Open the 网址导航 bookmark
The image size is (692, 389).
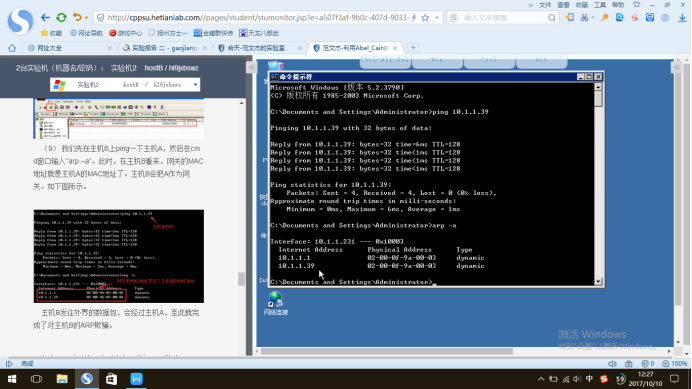[86, 33]
